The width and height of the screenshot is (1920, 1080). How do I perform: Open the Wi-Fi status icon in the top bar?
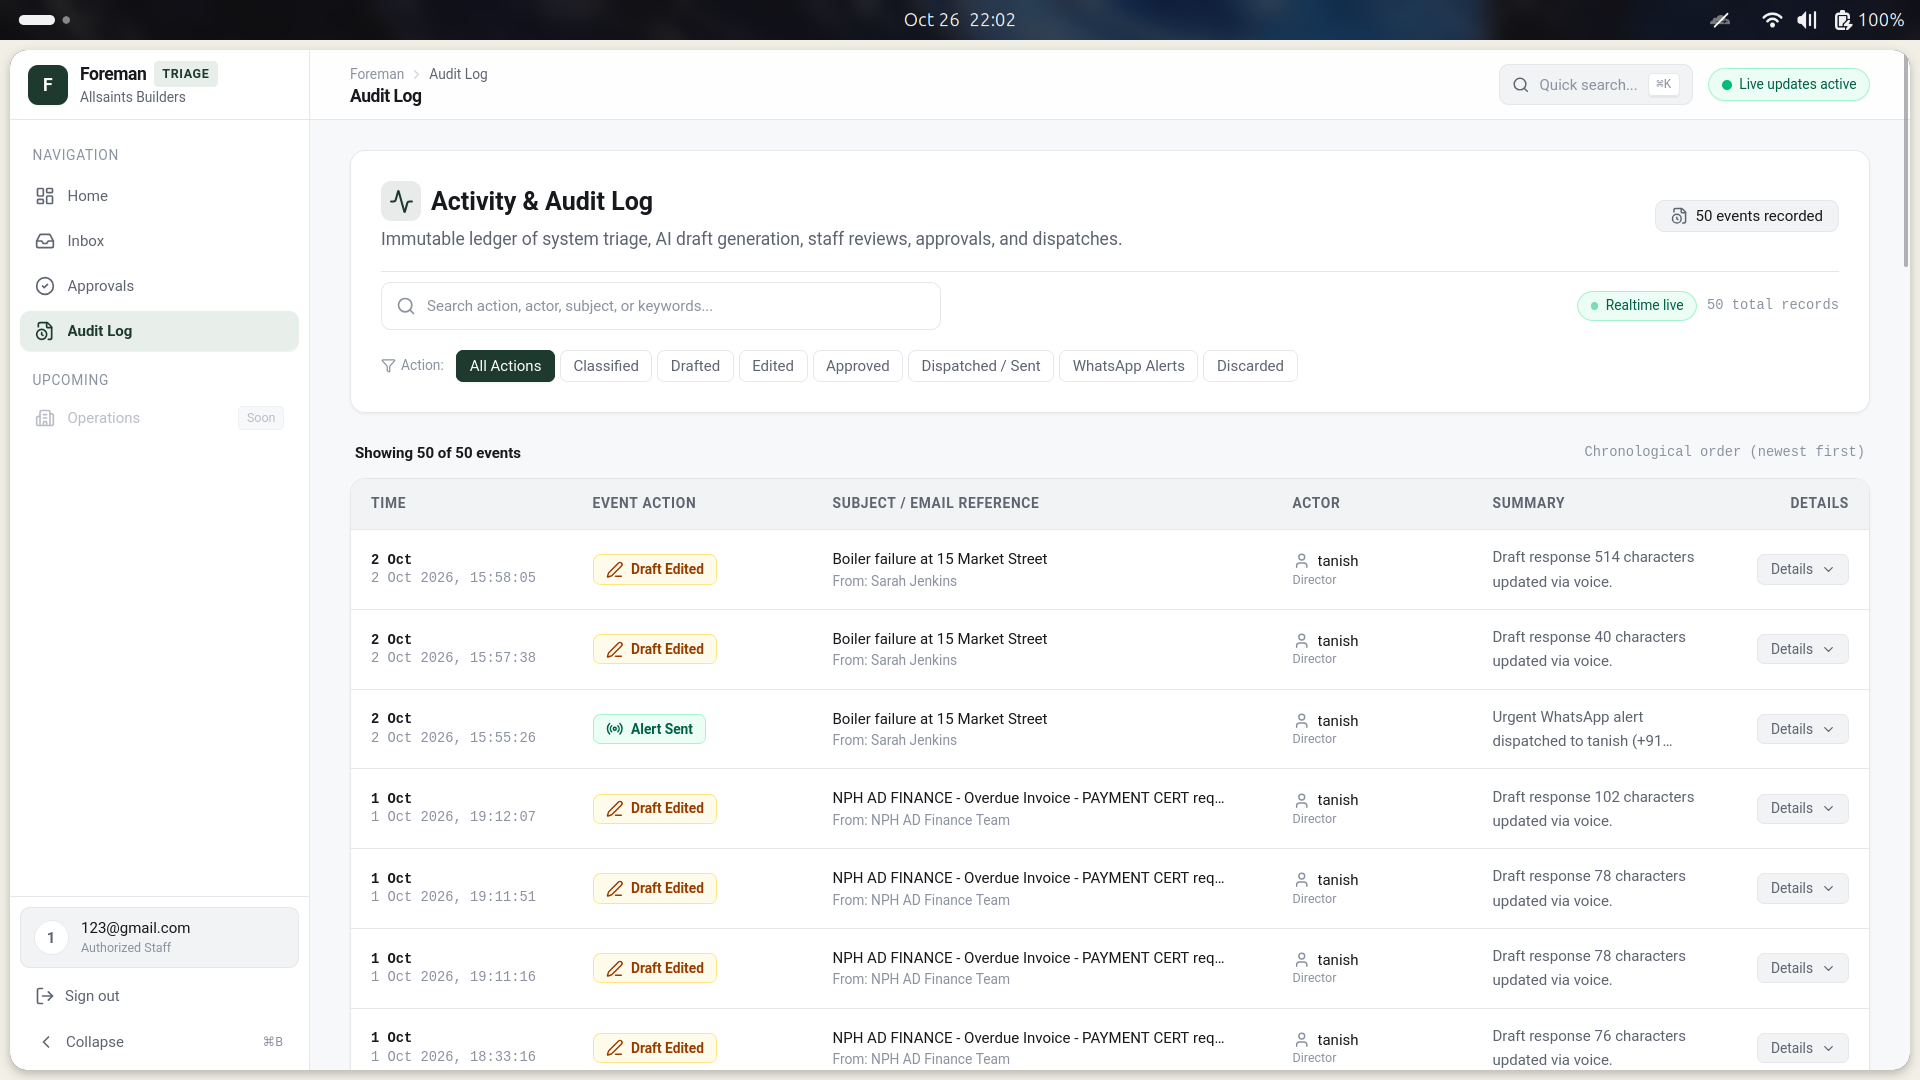pyautogui.click(x=1771, y=20)
